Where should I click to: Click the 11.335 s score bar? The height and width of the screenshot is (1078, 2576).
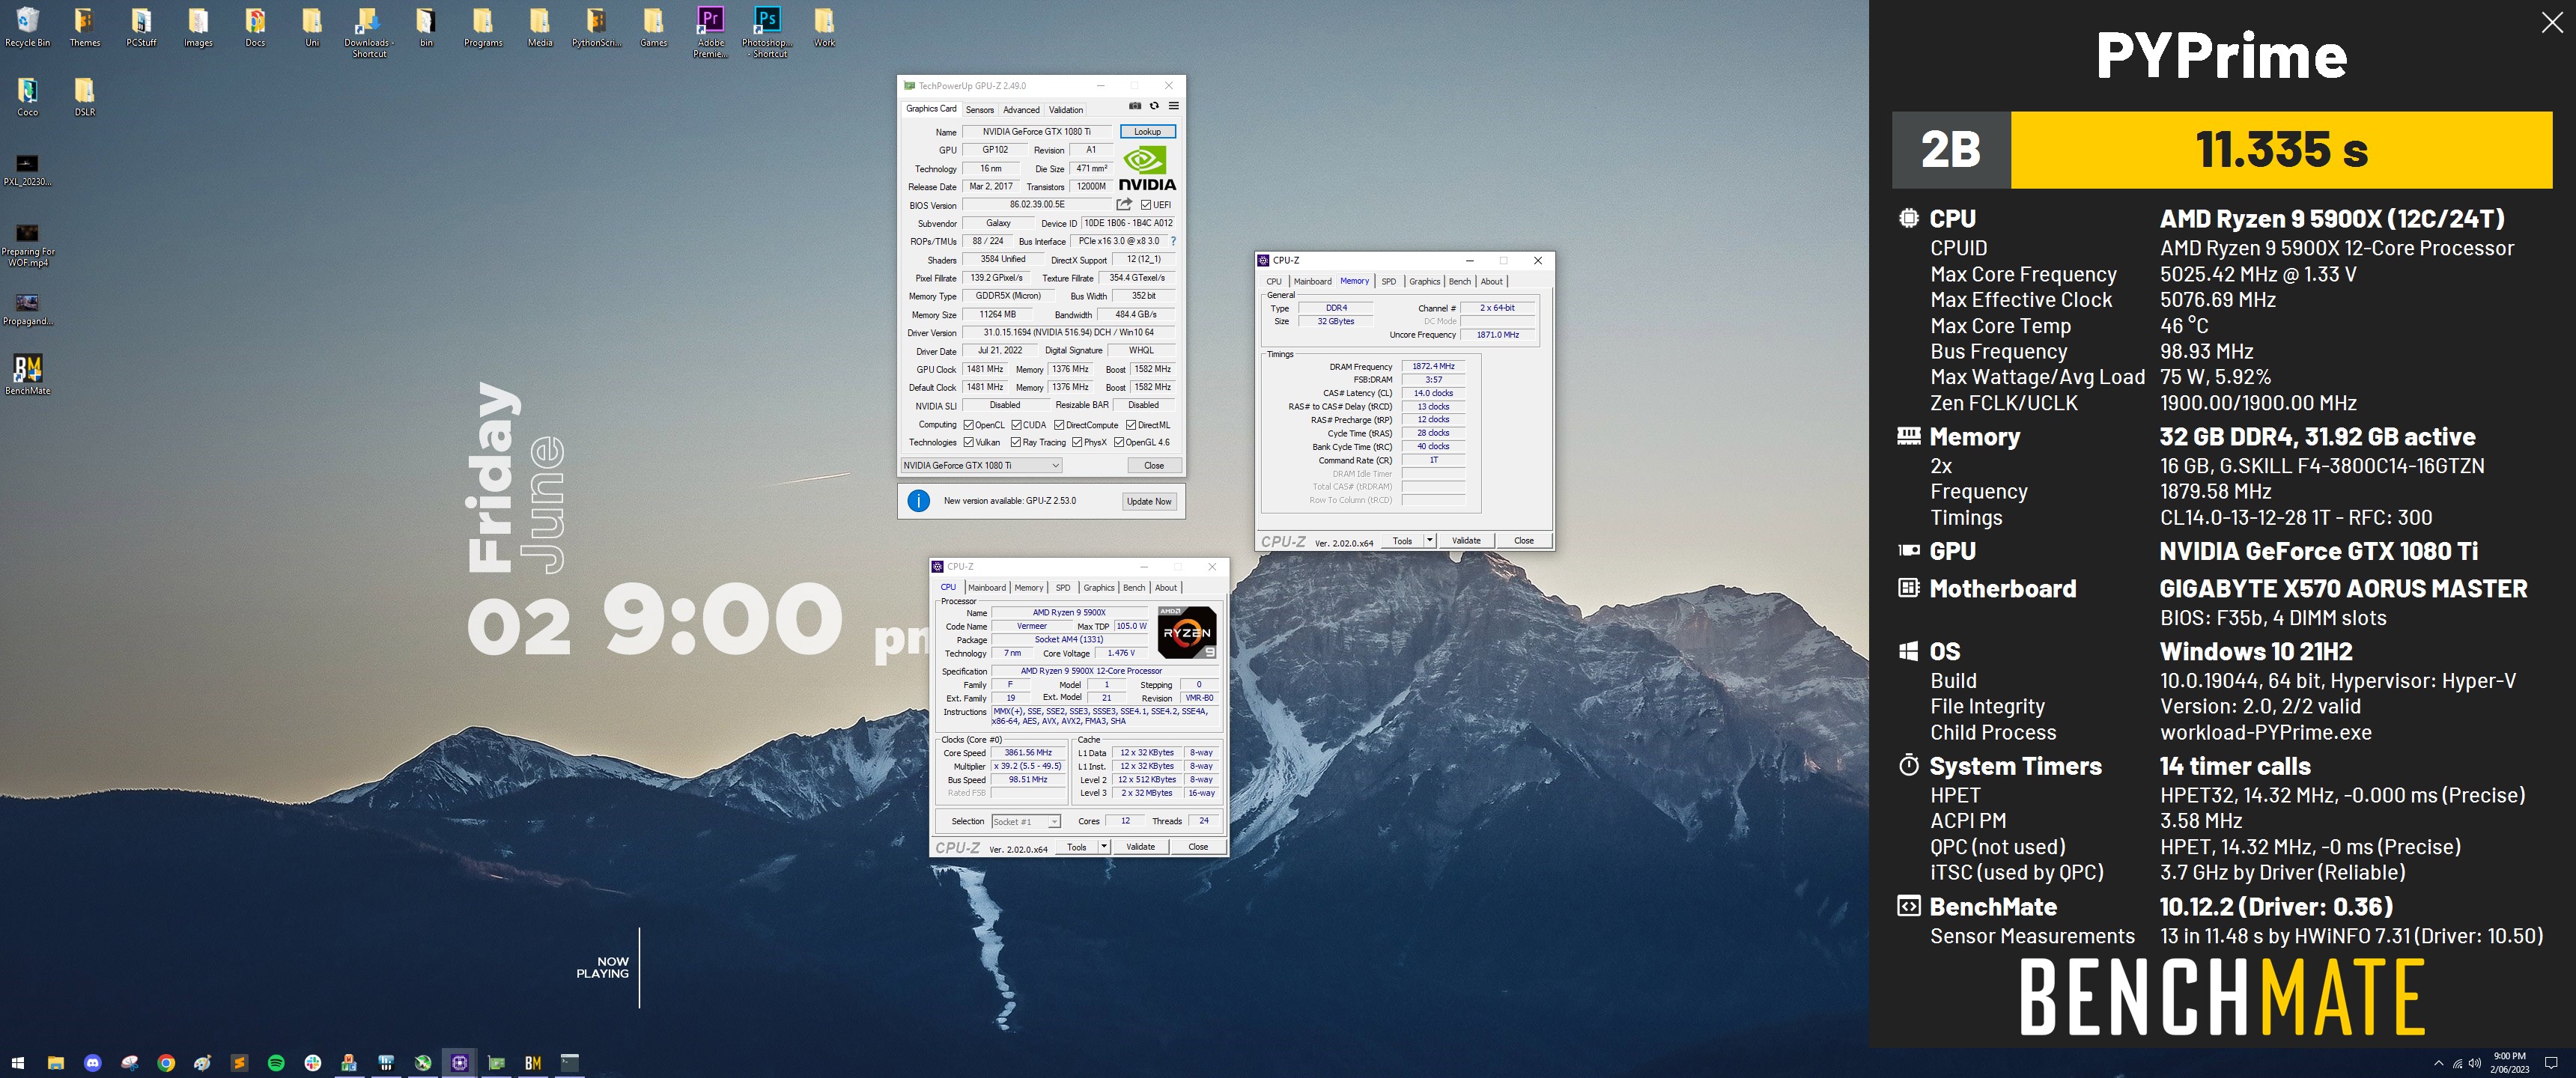(x=2281, y=150)
